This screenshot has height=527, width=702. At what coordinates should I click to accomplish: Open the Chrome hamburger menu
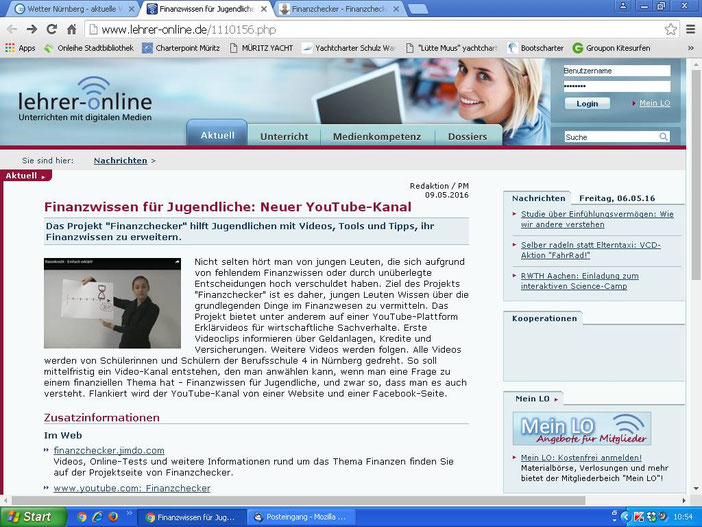pyautogui.click(x=690, y=30)
